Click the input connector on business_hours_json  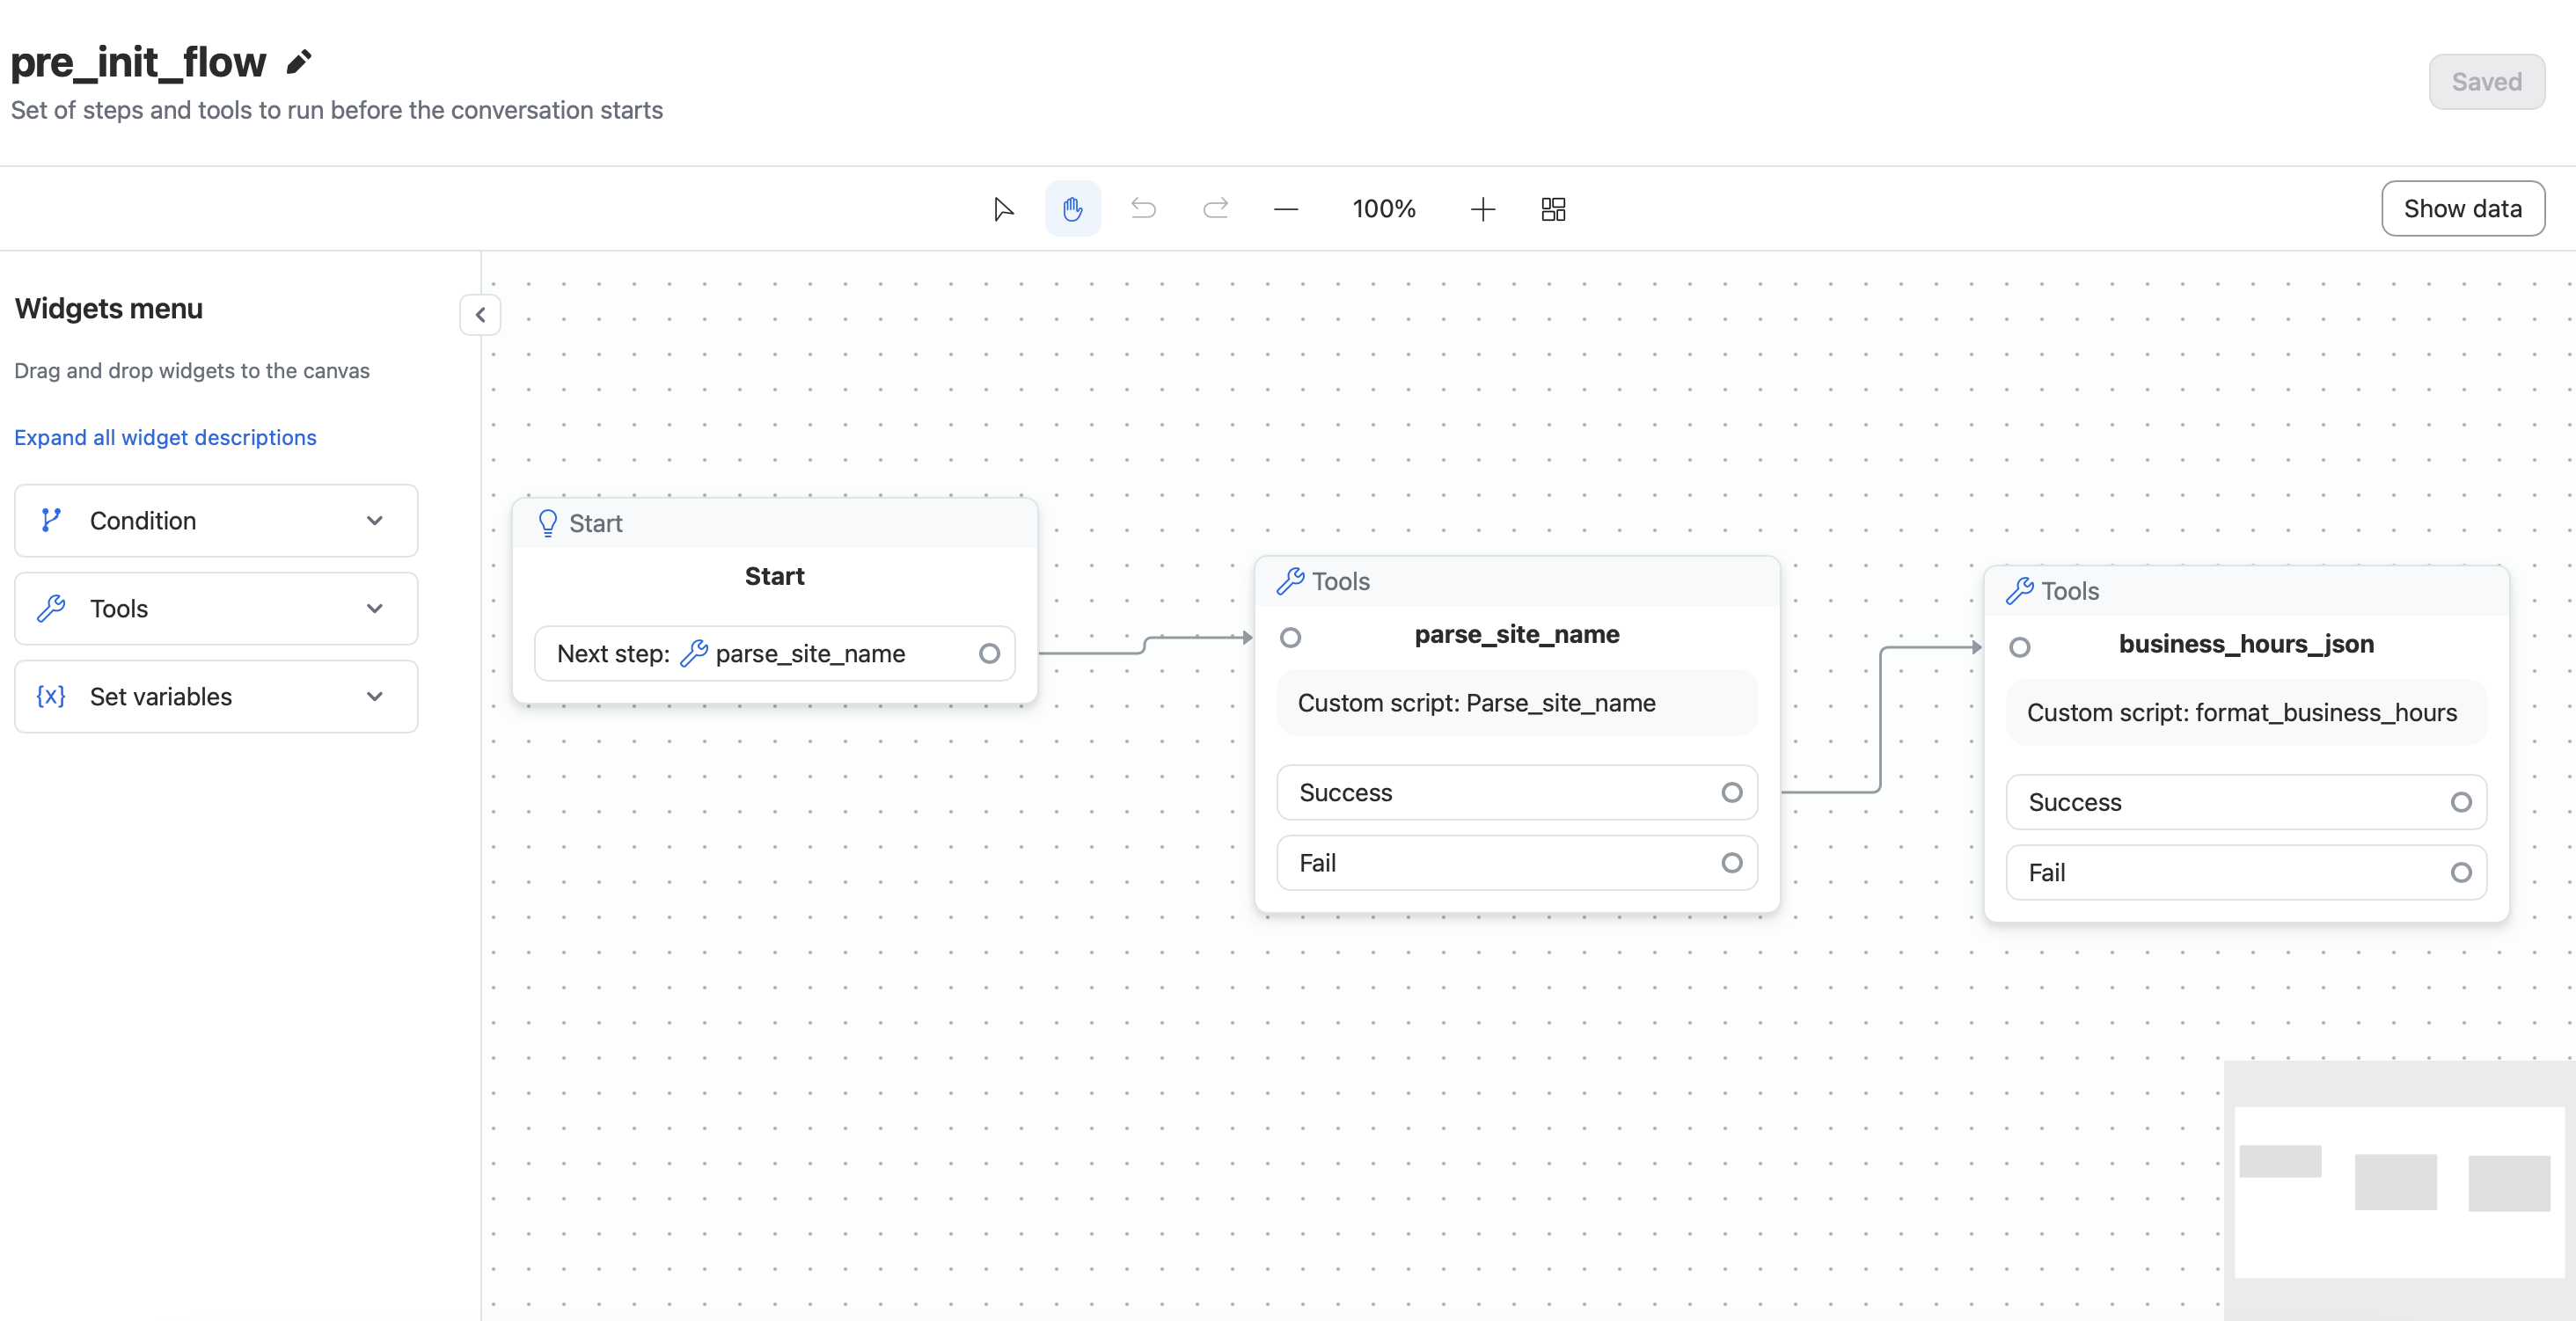(x=2020, y=648)
